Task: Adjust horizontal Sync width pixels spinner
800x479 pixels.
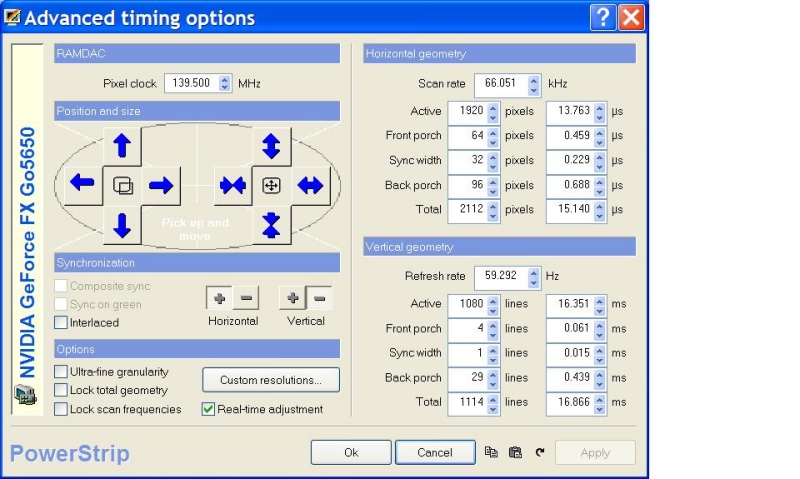Action: pyautogui.click(x=493, y=161)
